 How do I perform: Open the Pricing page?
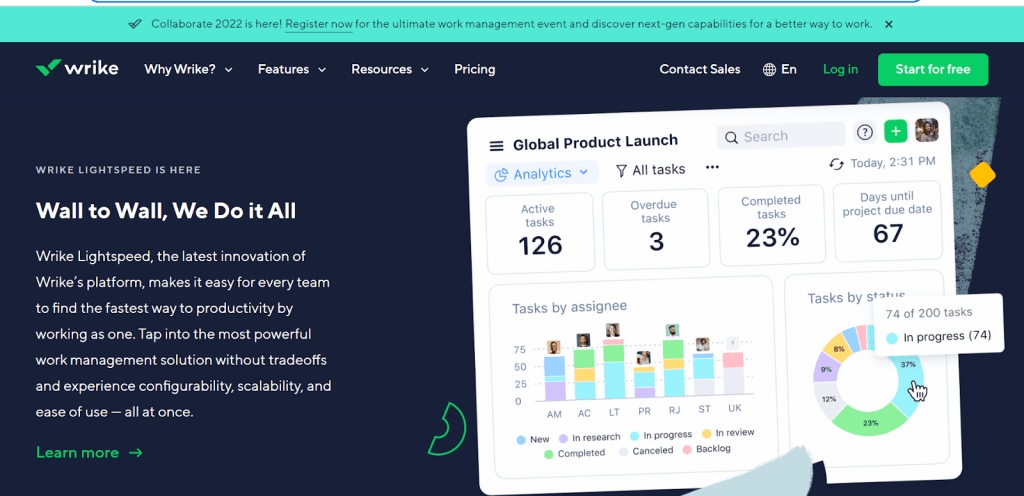pos(475,69)
